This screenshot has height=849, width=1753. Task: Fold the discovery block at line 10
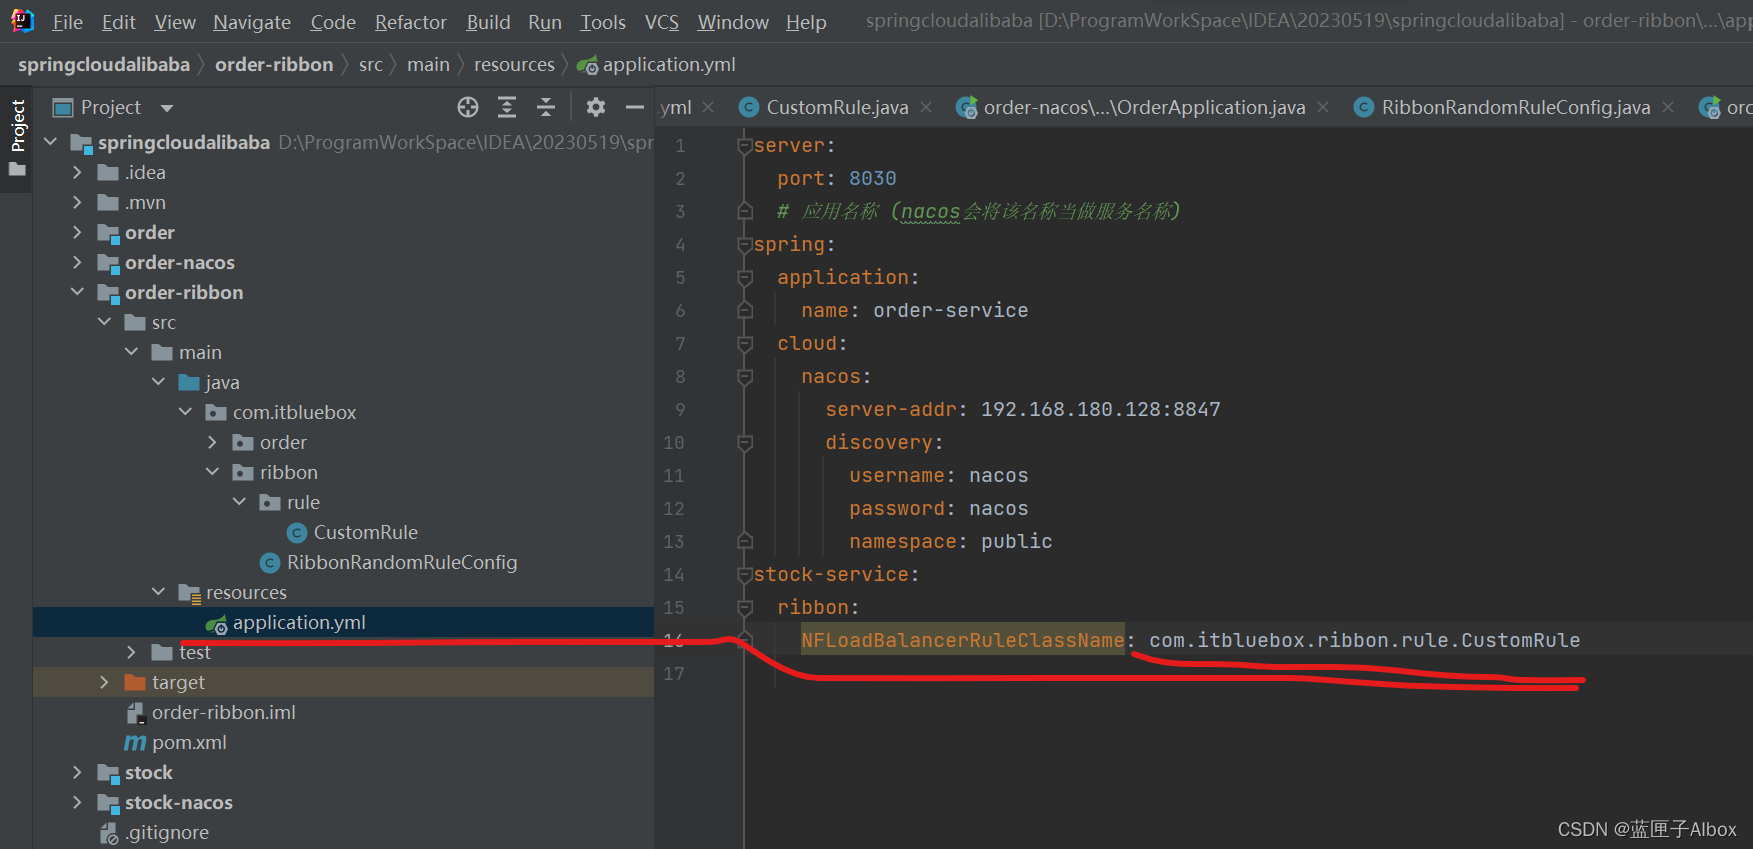744,442
